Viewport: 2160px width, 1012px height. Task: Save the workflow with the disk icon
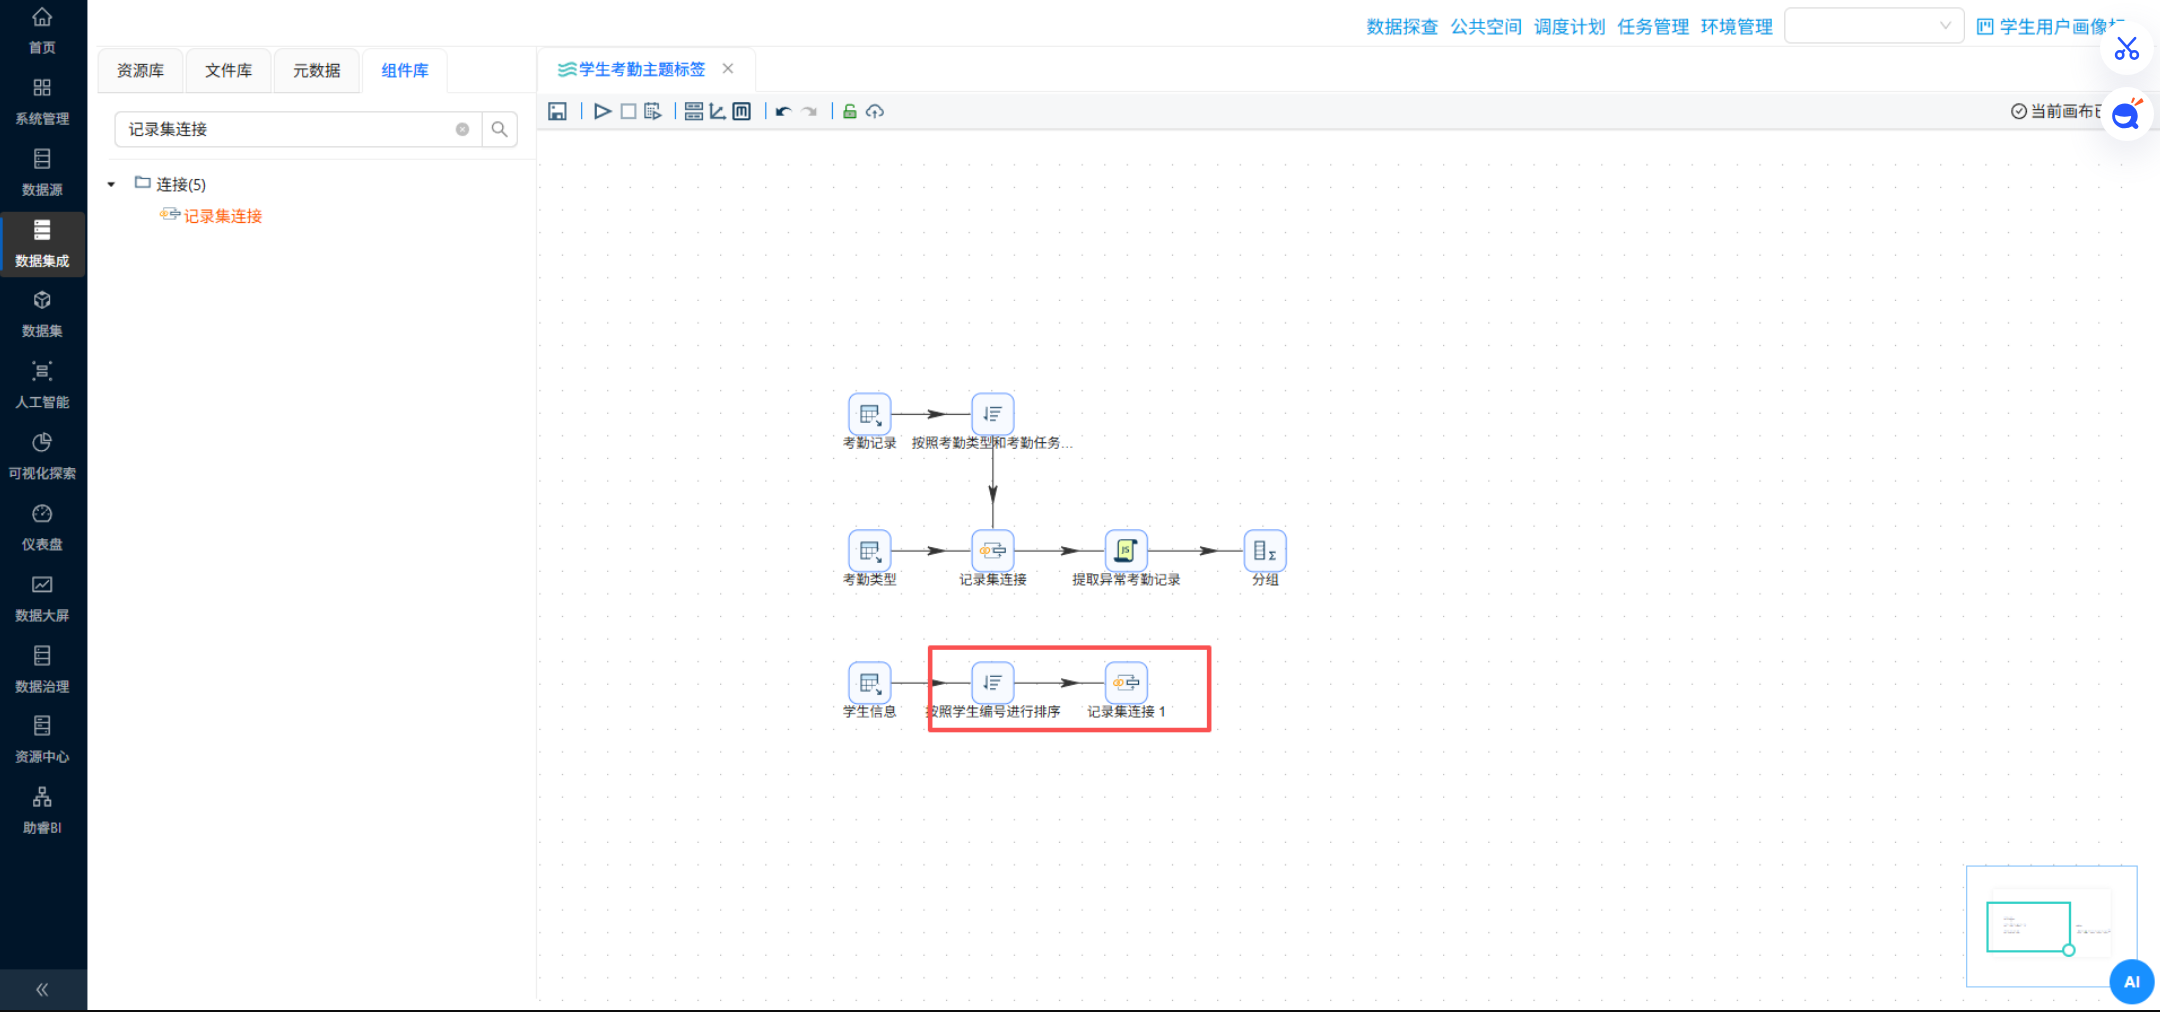tap(557, 111)
